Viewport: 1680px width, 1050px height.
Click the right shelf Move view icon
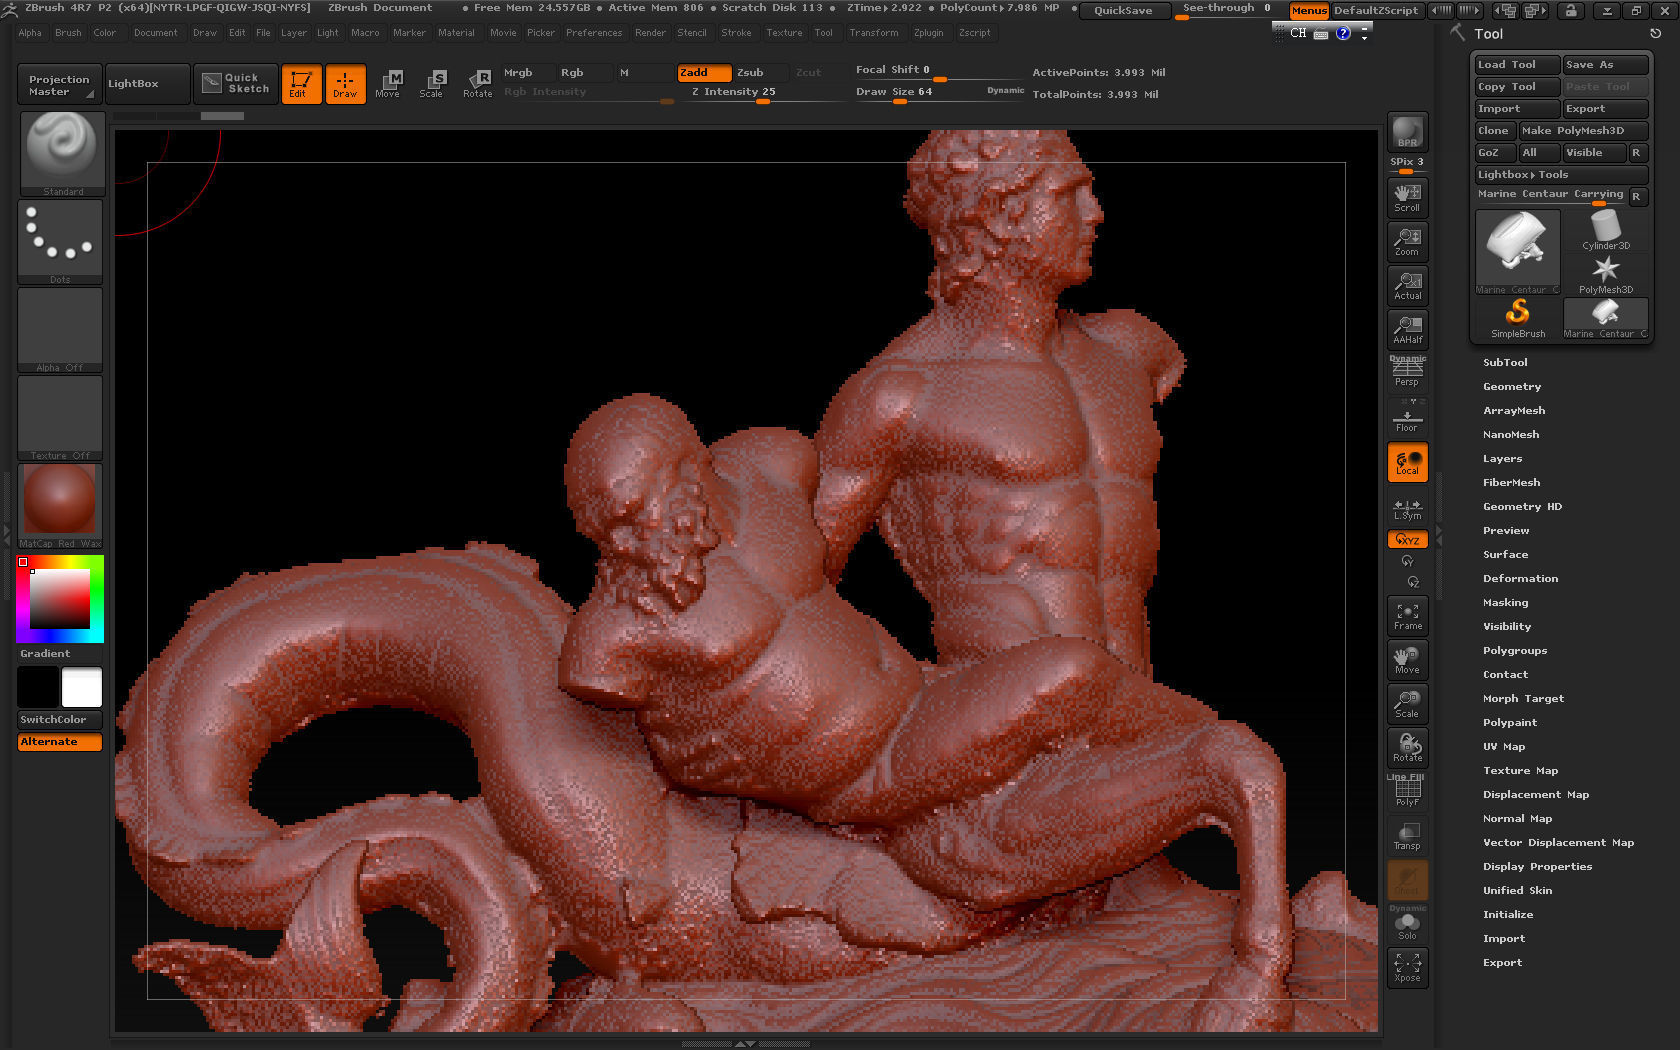[x=1407, y=660]
